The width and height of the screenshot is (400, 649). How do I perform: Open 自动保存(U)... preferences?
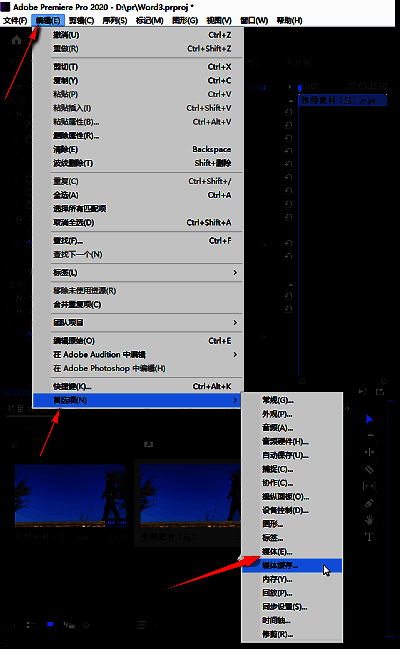click(292, 455)
